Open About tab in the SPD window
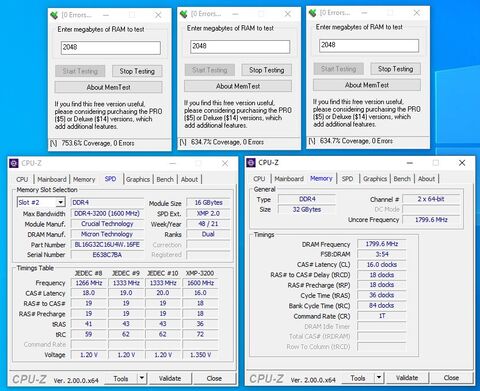480x391 pixels. (x=189, y=179)
